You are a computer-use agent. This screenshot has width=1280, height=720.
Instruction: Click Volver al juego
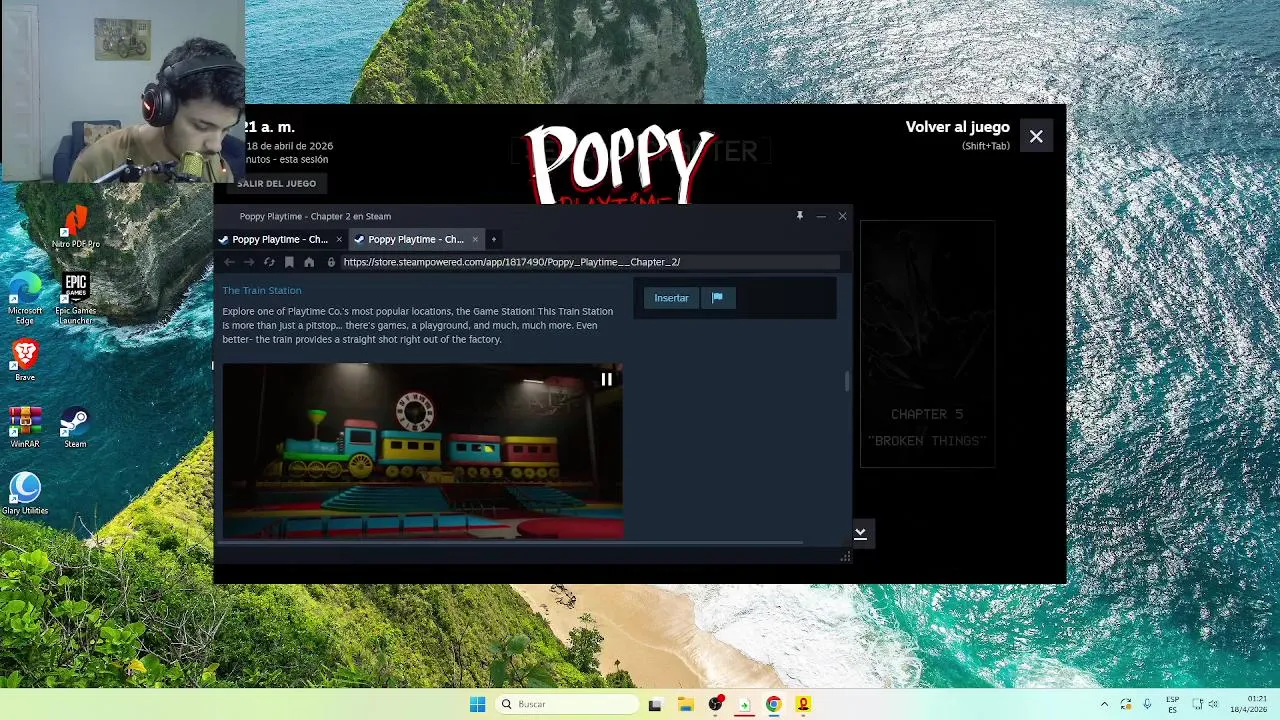[957, 127]
